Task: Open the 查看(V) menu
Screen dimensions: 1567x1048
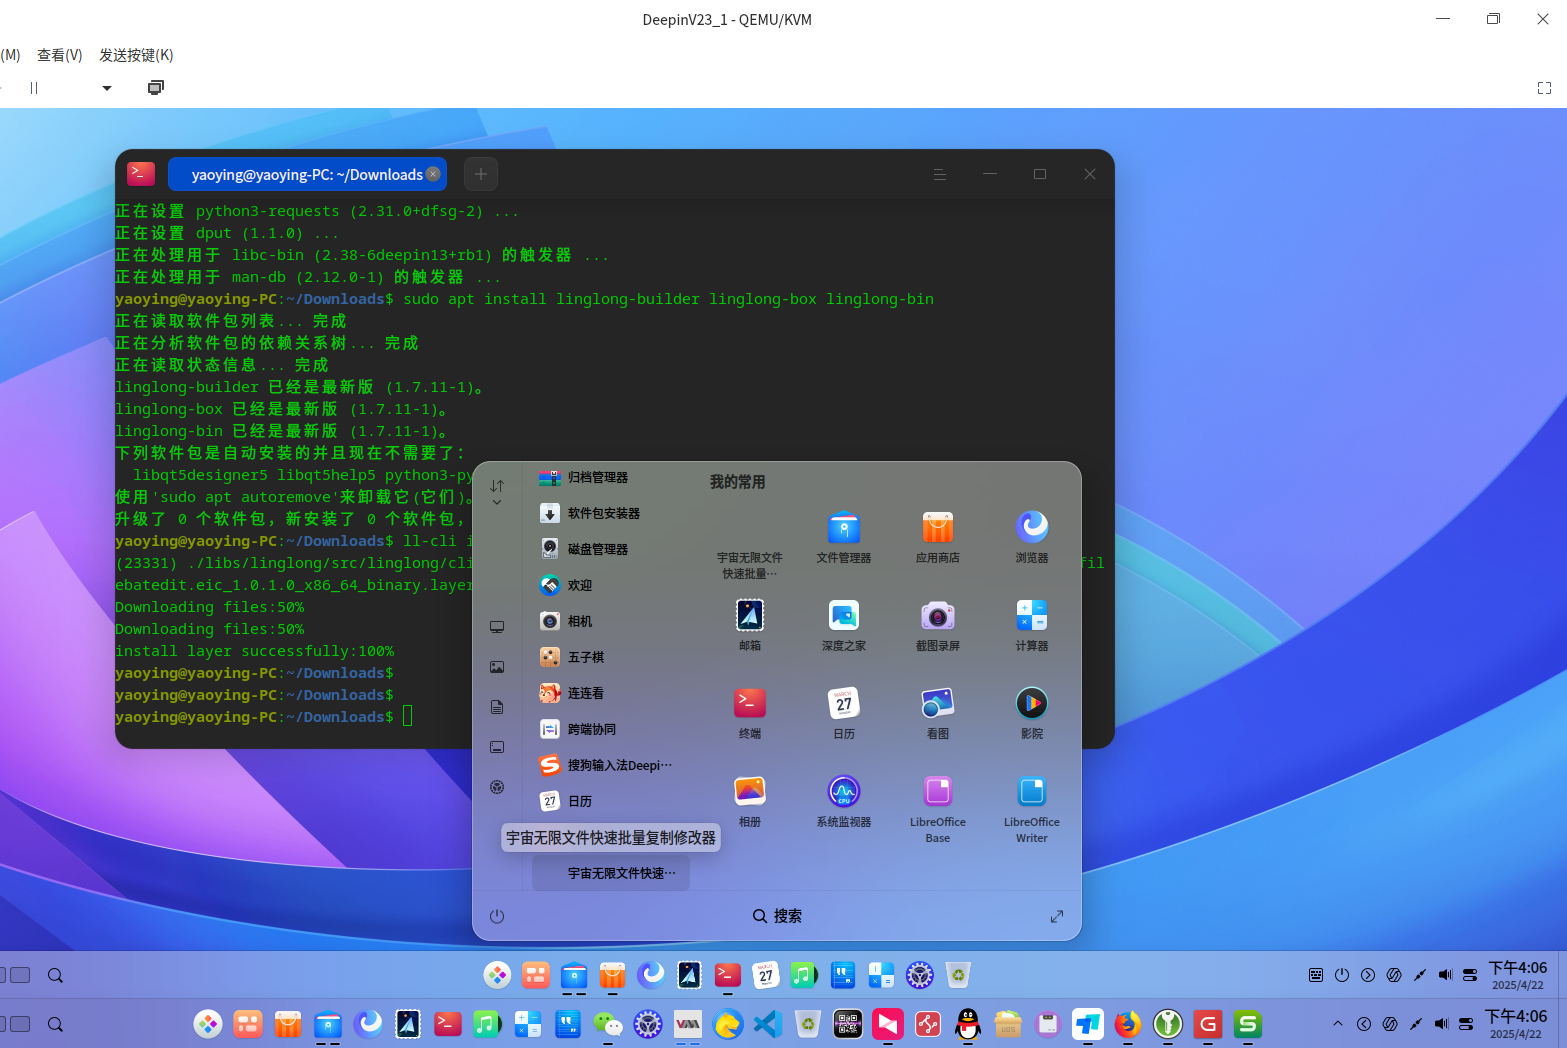Action: coord(60,55)
